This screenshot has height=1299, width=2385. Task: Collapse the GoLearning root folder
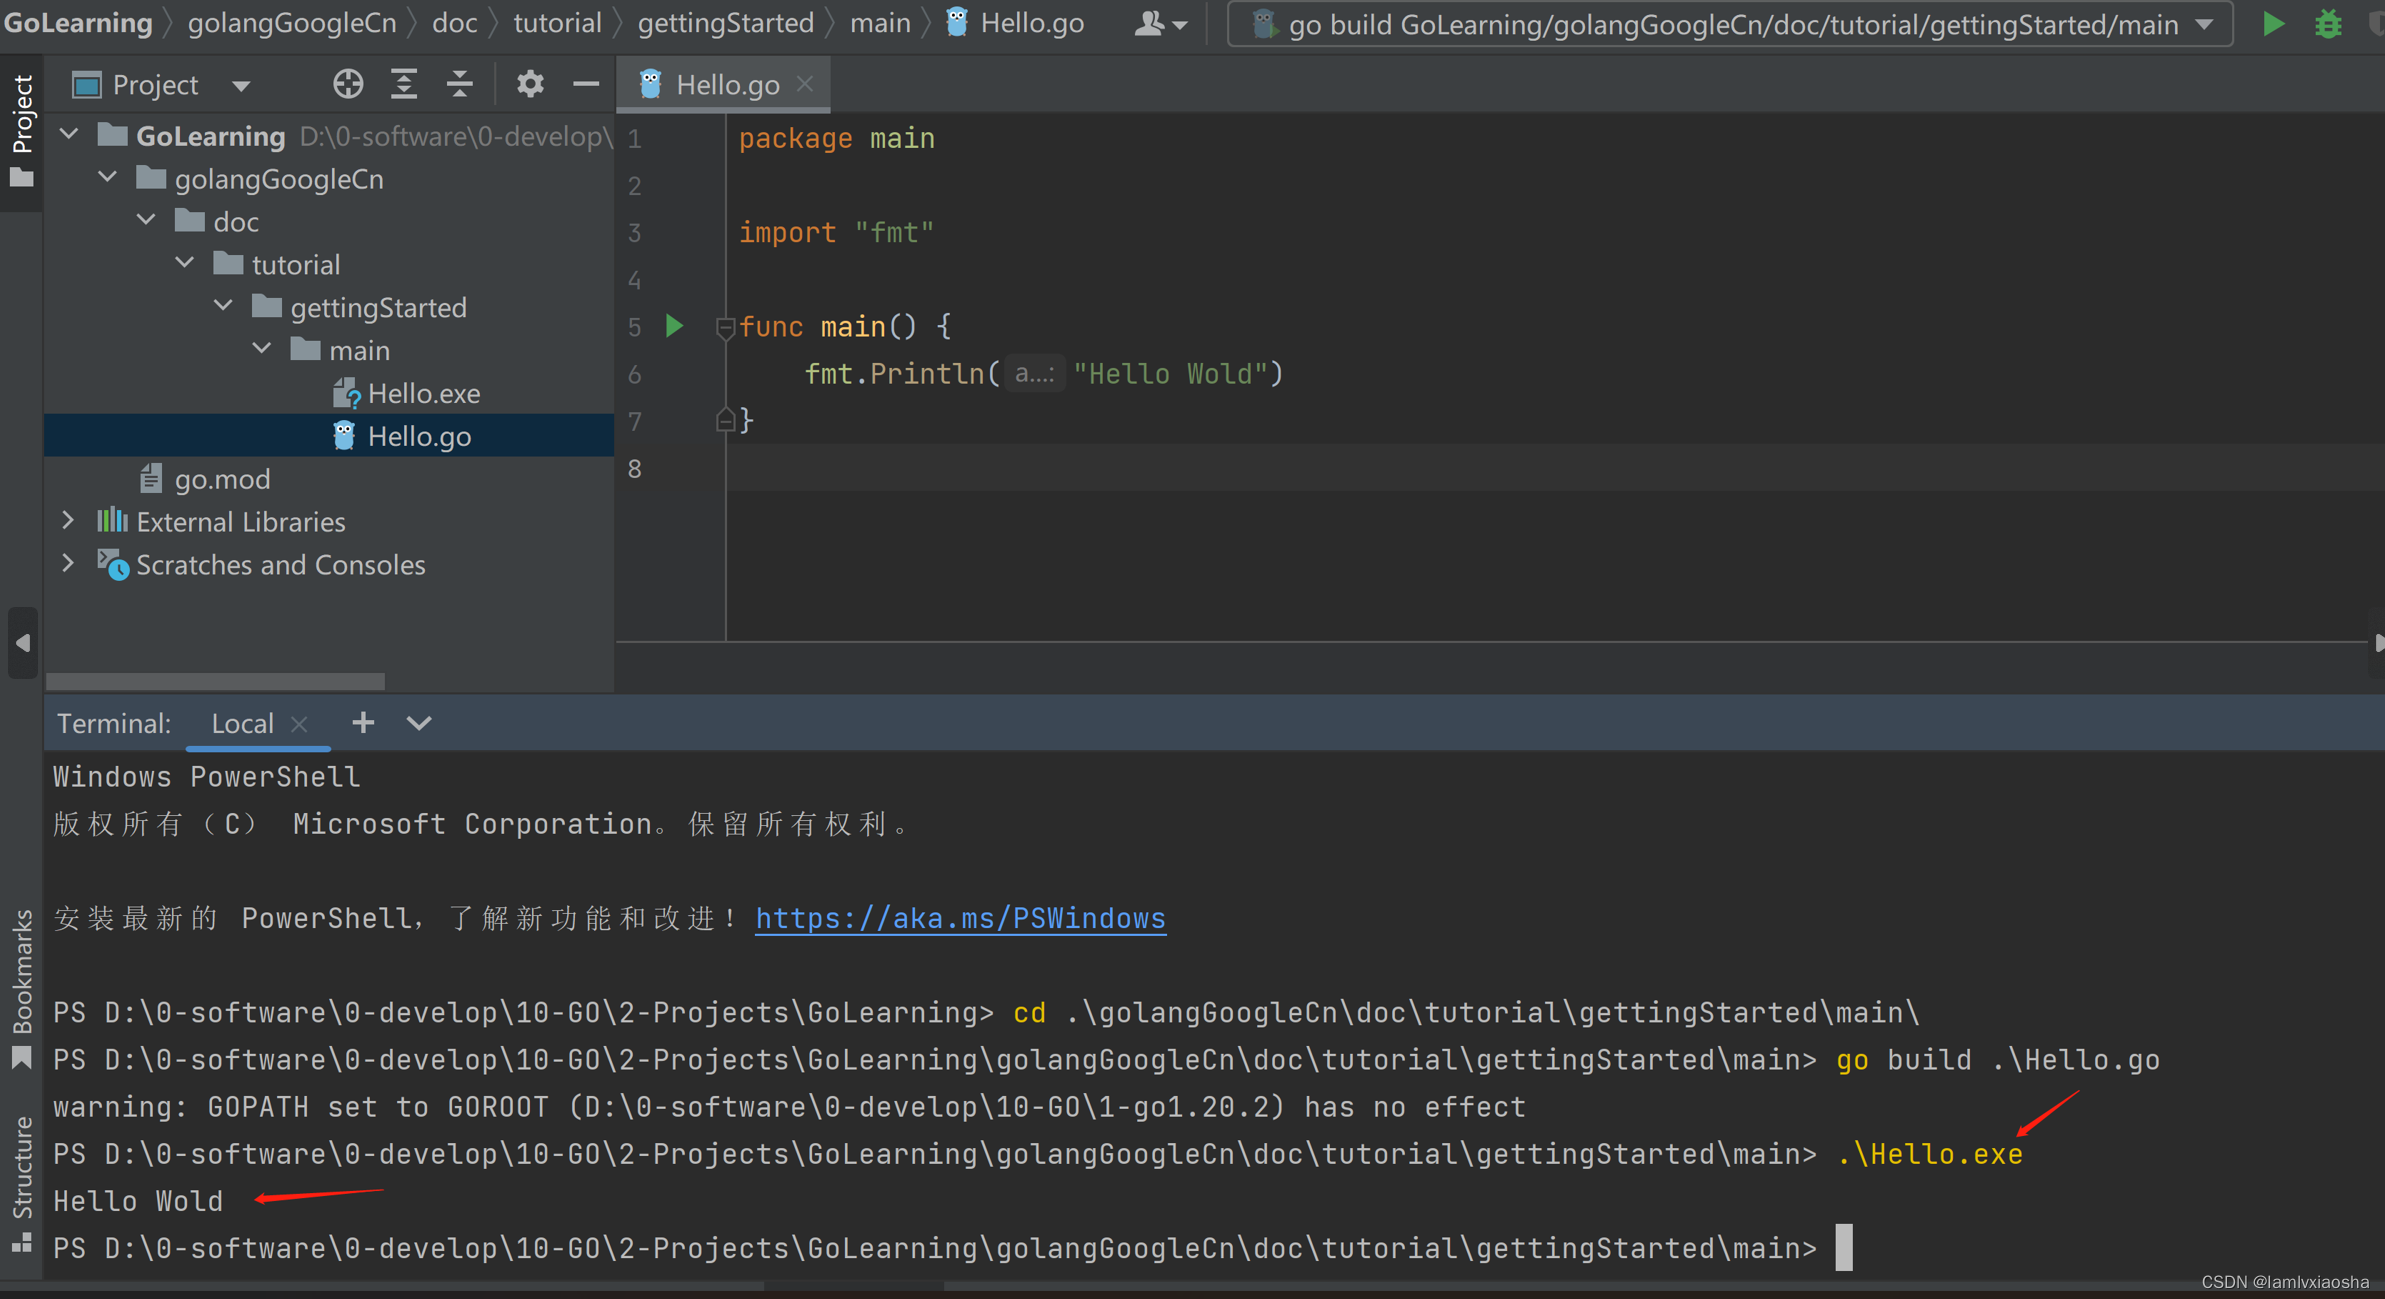[x=69, y=134]
